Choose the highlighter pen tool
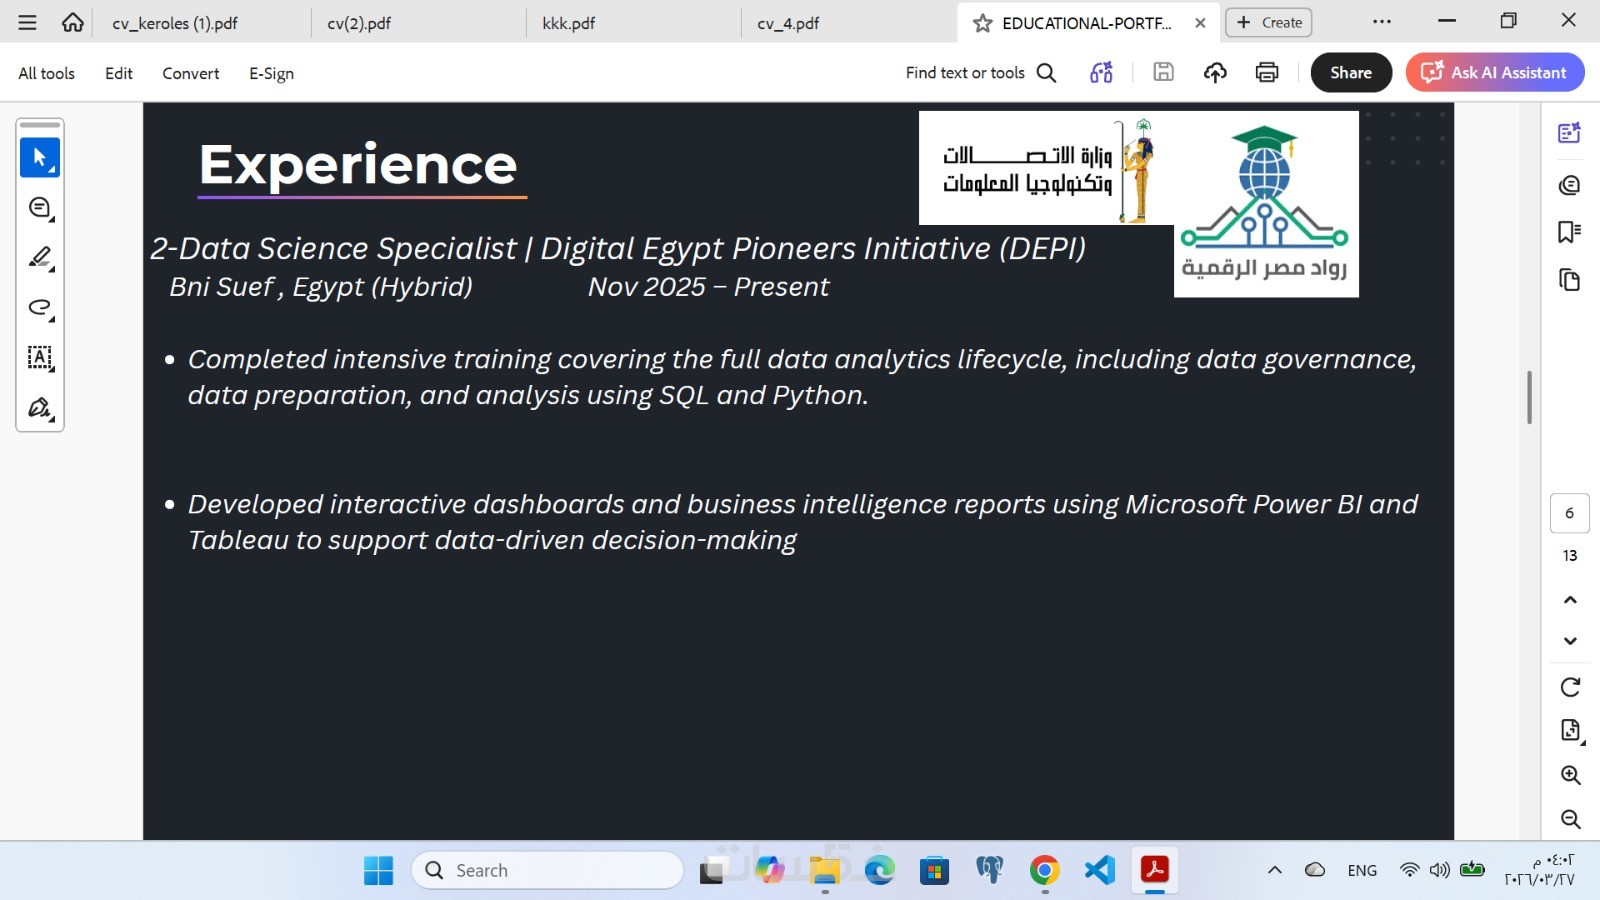The width and height of the screenshot is (1600, 900). [x=40, y=258]
